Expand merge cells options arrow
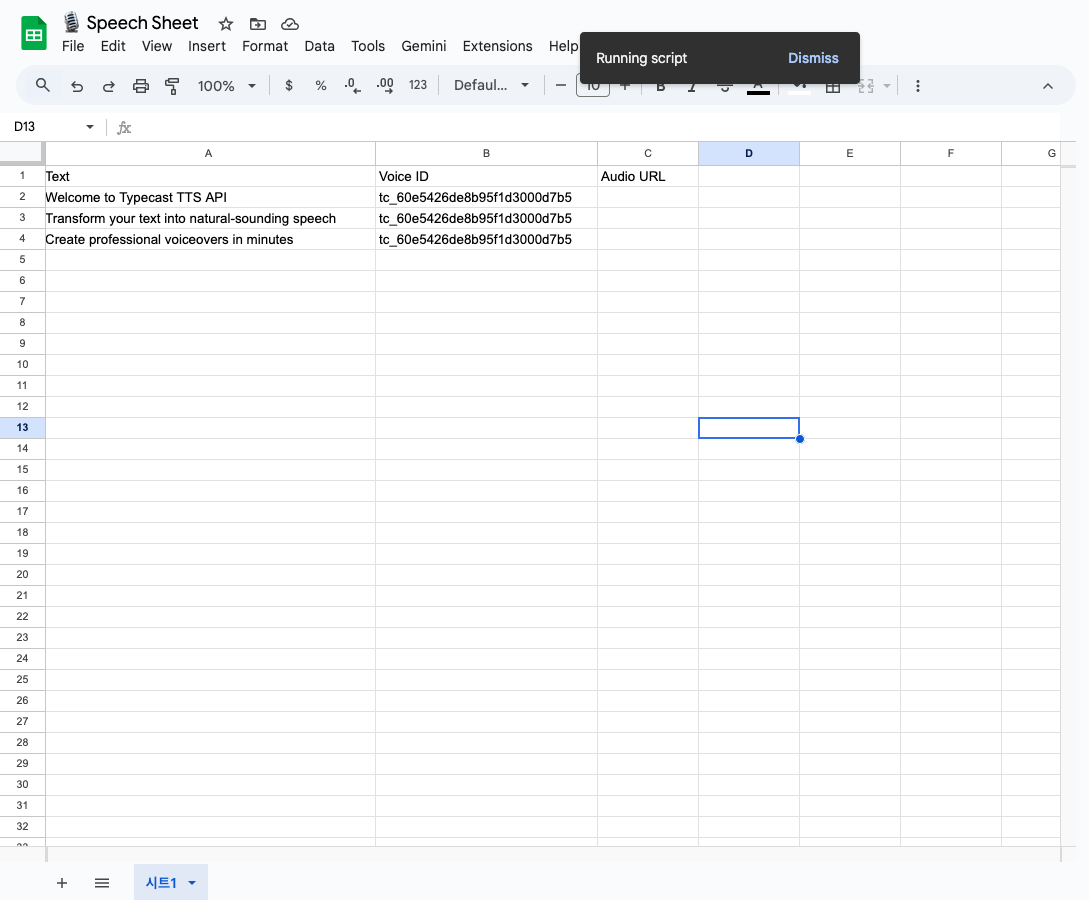Viewport: 1089px width, 900px height. (x=887, y=86)
